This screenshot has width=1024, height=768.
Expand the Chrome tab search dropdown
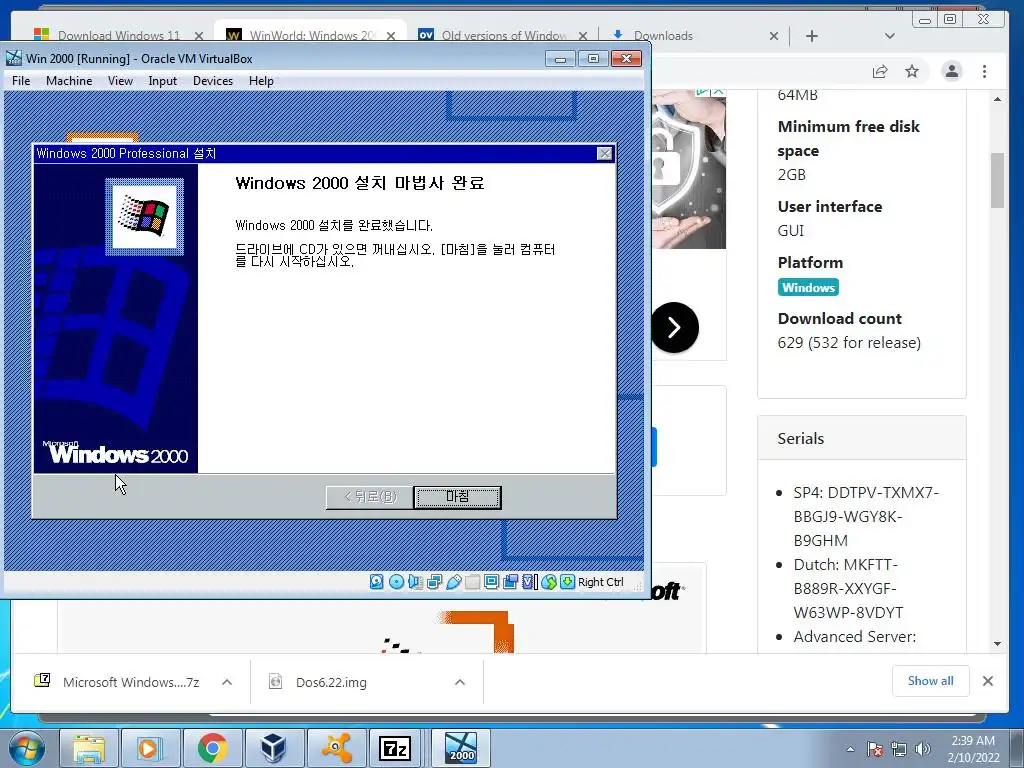click(889, 36)
